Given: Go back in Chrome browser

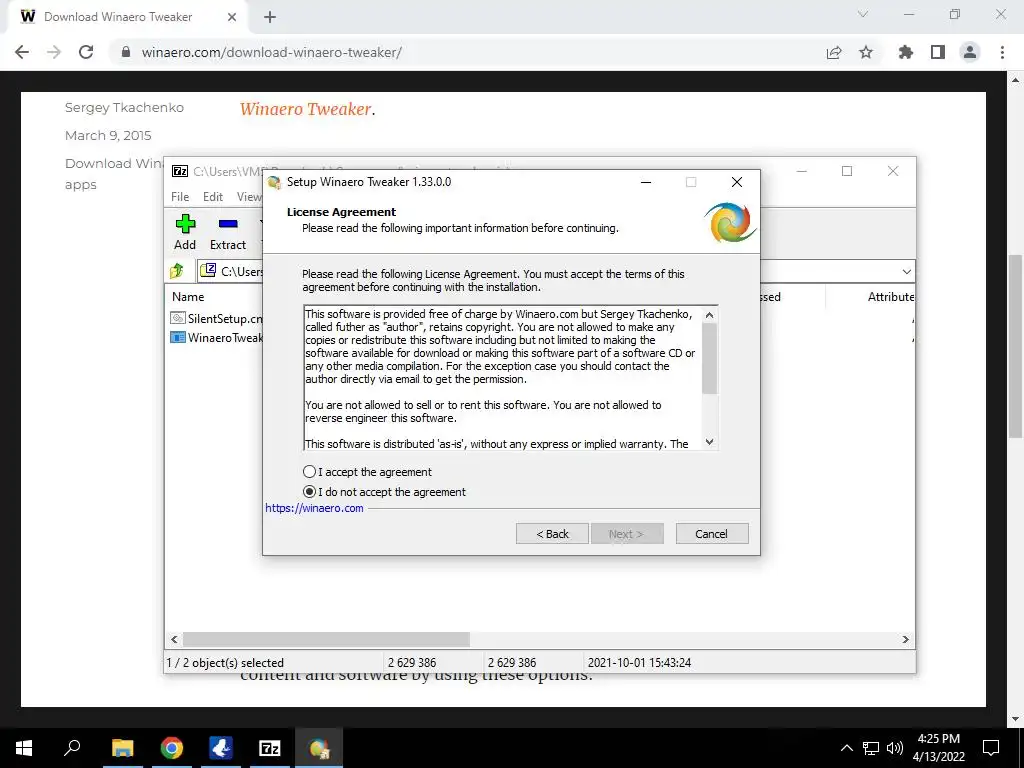Looking at the screenshot, I should point(22,52).
